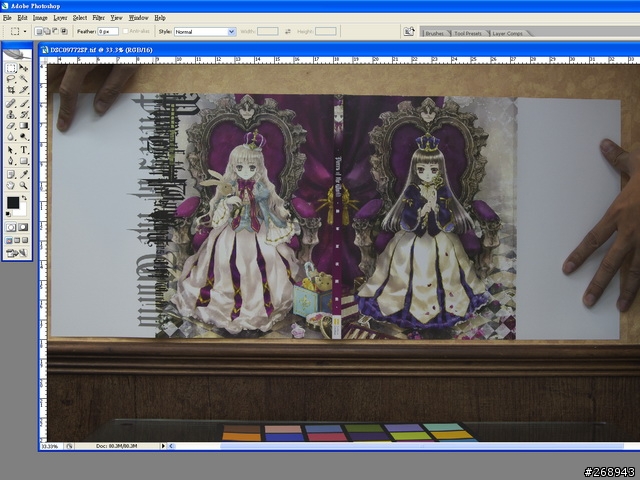The image size is (640, 480).
Task: Select the Notes tool
Action: tap(11, 175)
